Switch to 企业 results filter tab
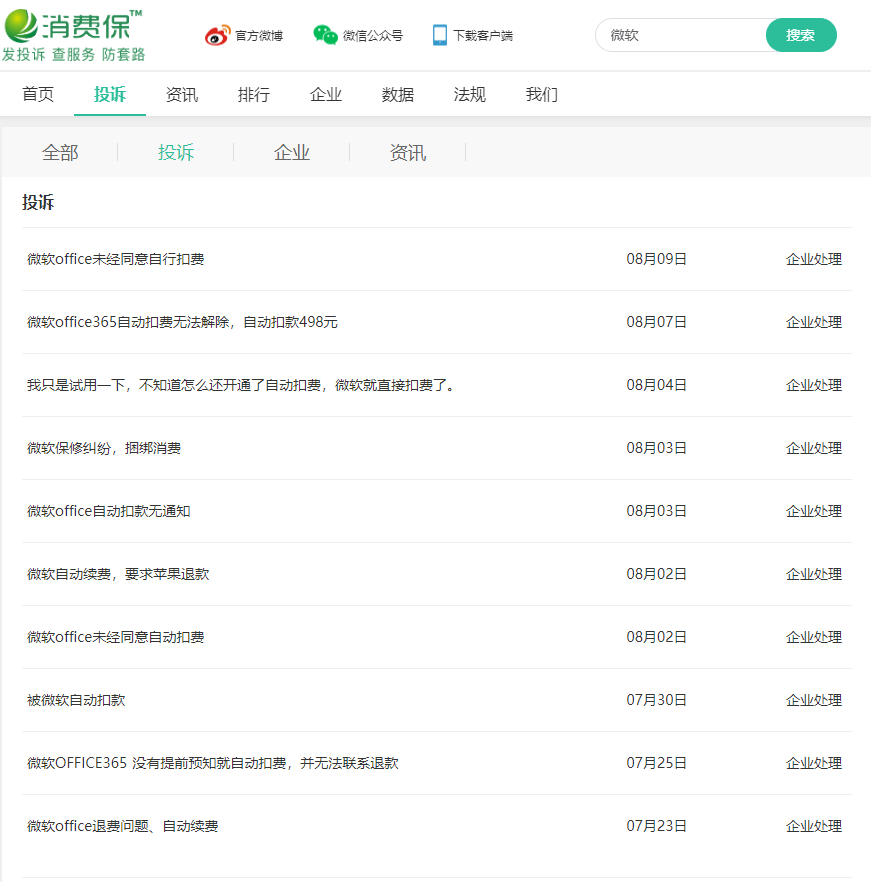 pos(292,152)
